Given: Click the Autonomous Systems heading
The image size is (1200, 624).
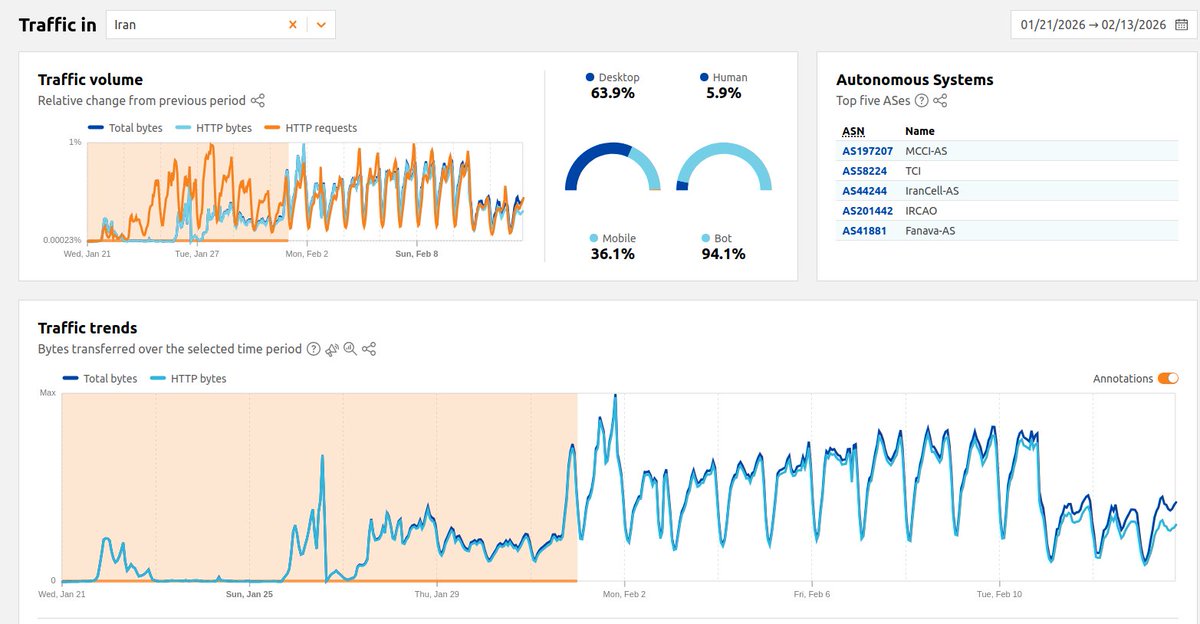Looking at the screenshot, I should click(915, 79).
